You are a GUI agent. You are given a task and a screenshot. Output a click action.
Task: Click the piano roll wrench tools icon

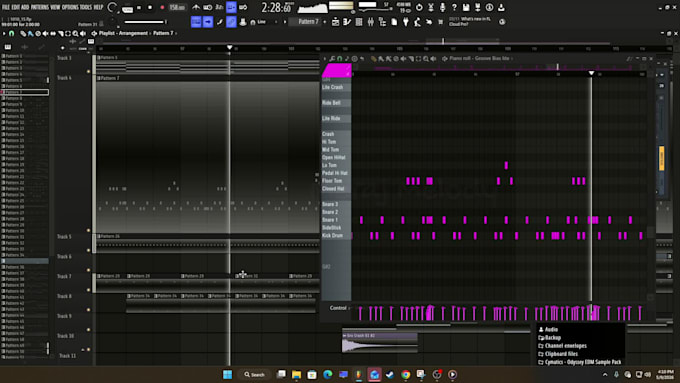coord(332,59)
